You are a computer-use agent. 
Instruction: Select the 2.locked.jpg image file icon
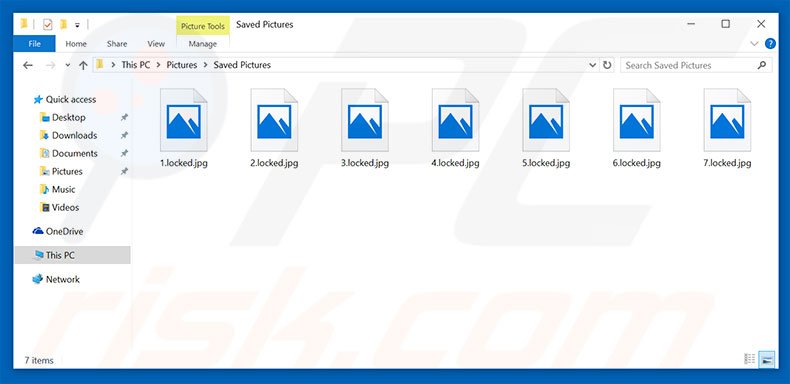(x=274, y=120)
